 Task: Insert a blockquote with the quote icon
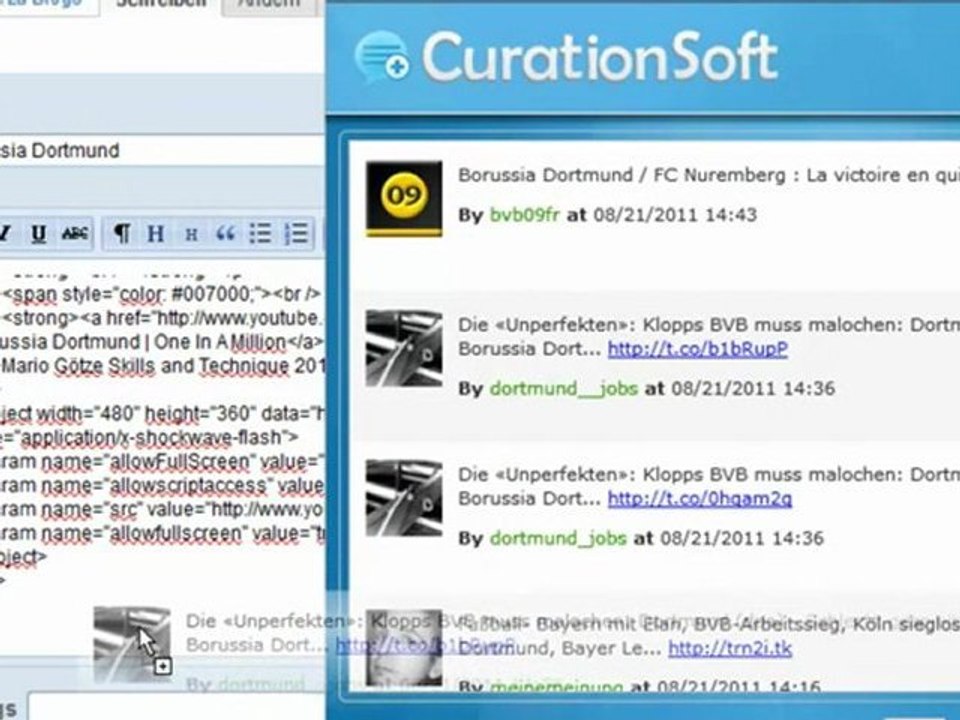(225, 233)
